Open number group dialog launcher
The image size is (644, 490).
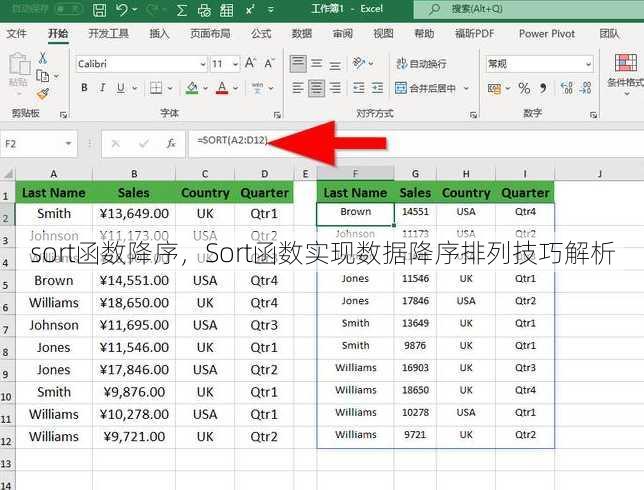coord(593,115)
